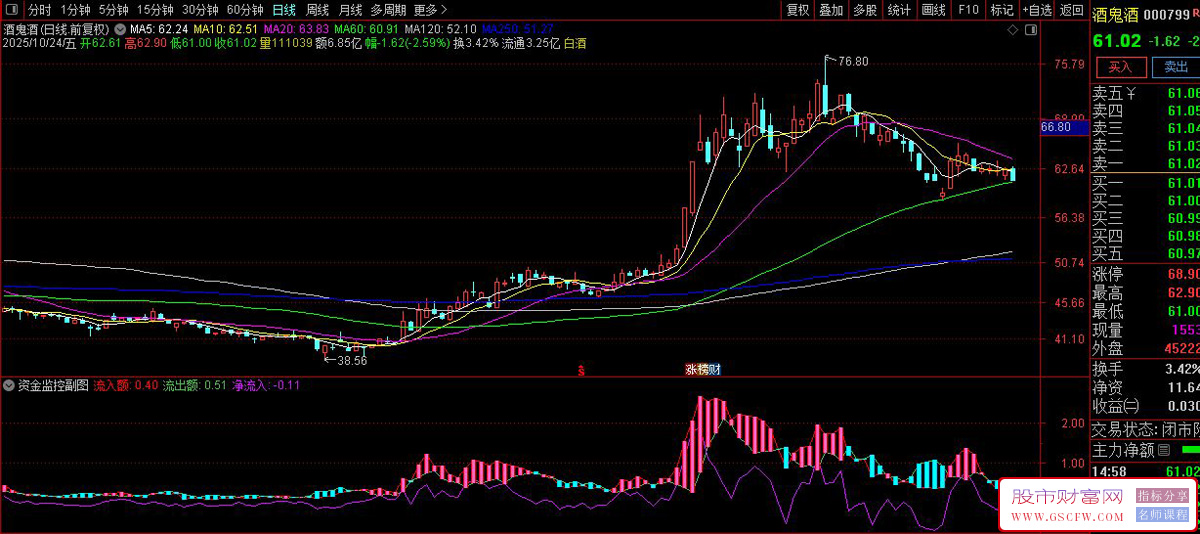Viewport: 1200px width, 534px height.
Task: Click the 涨 tag on timeline
Action: [x=690, y=369]
